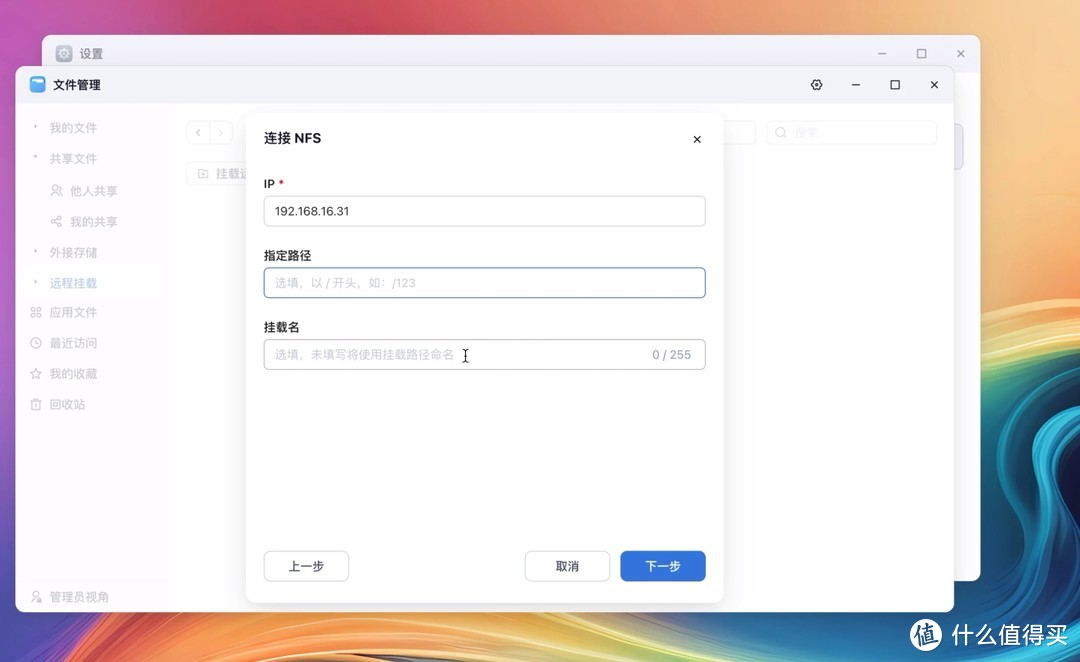Viewport: 1080px width, 662px height.
Task: Click the search box in file manager
Action: click(x=851, y=132)
